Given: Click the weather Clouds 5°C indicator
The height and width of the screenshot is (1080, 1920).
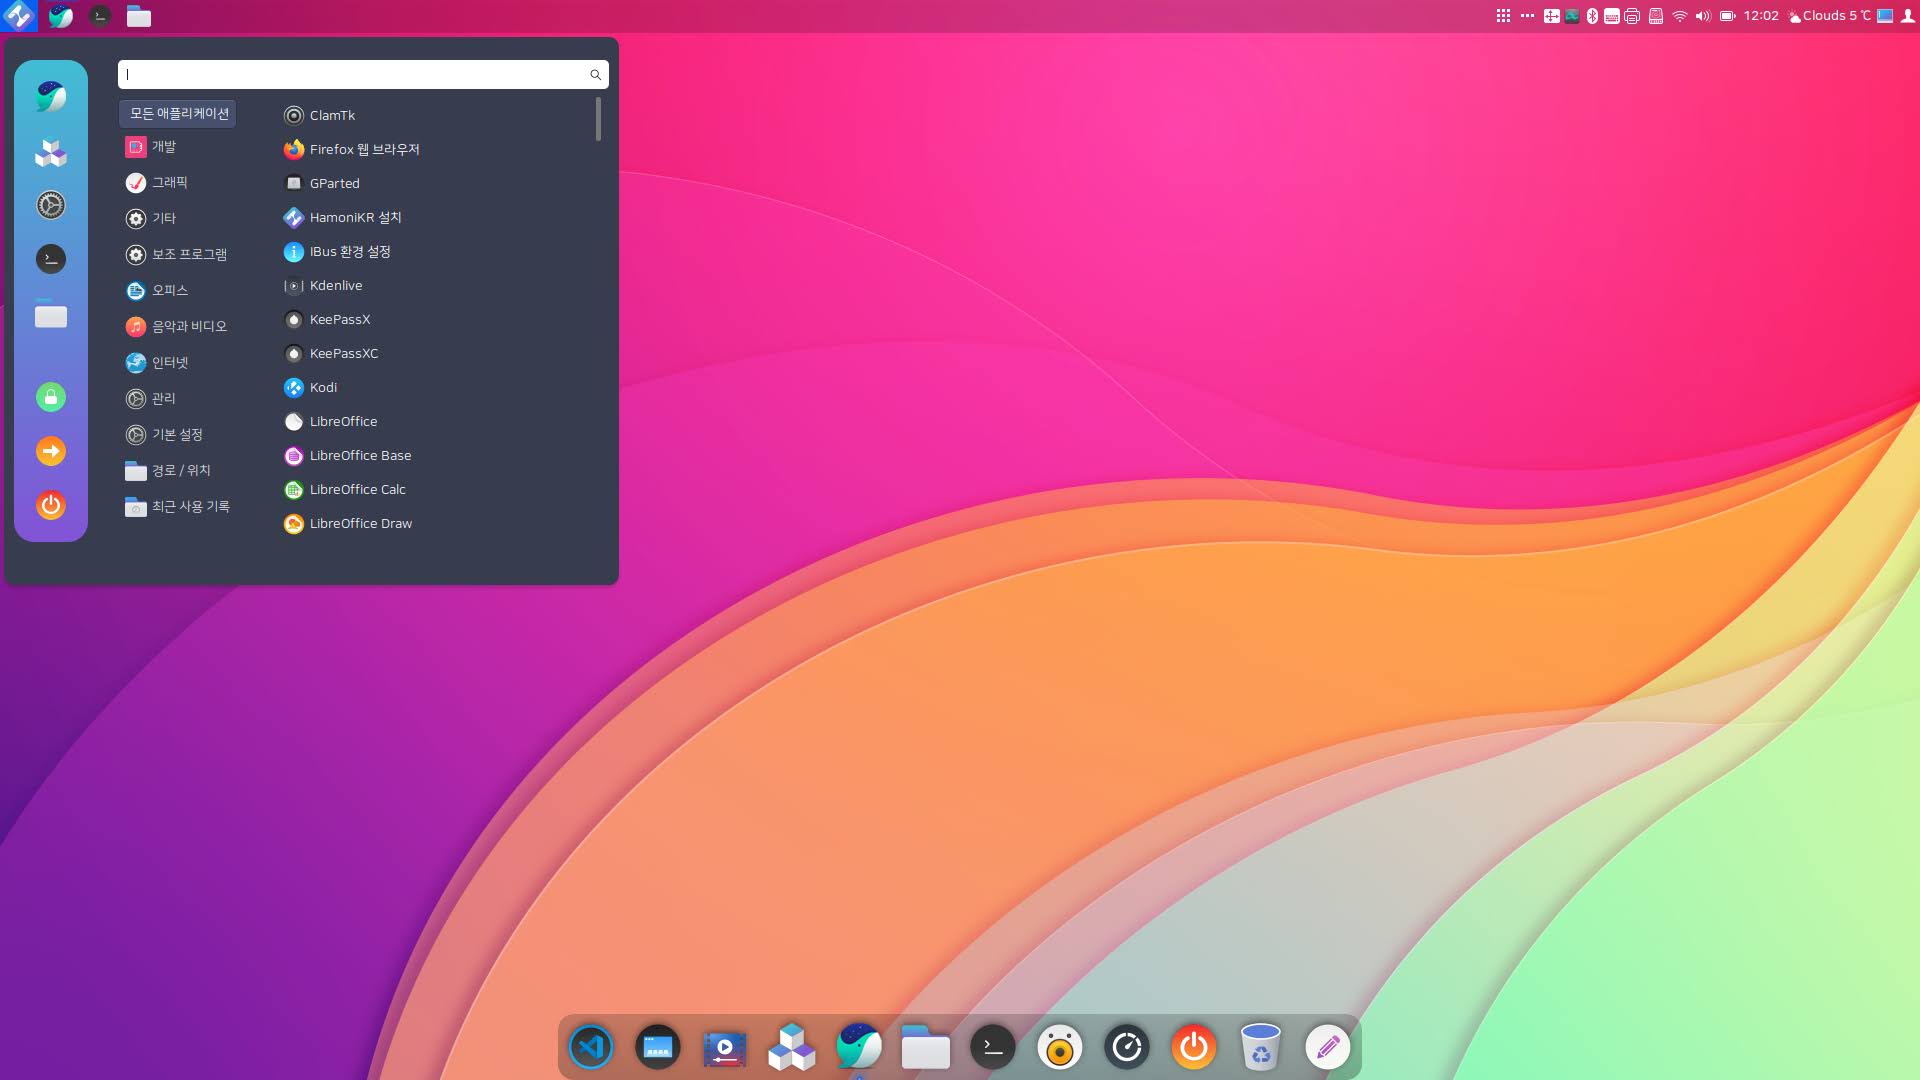Looking at the screenshot, I should pyautogui.click(x=1829, y=16).
